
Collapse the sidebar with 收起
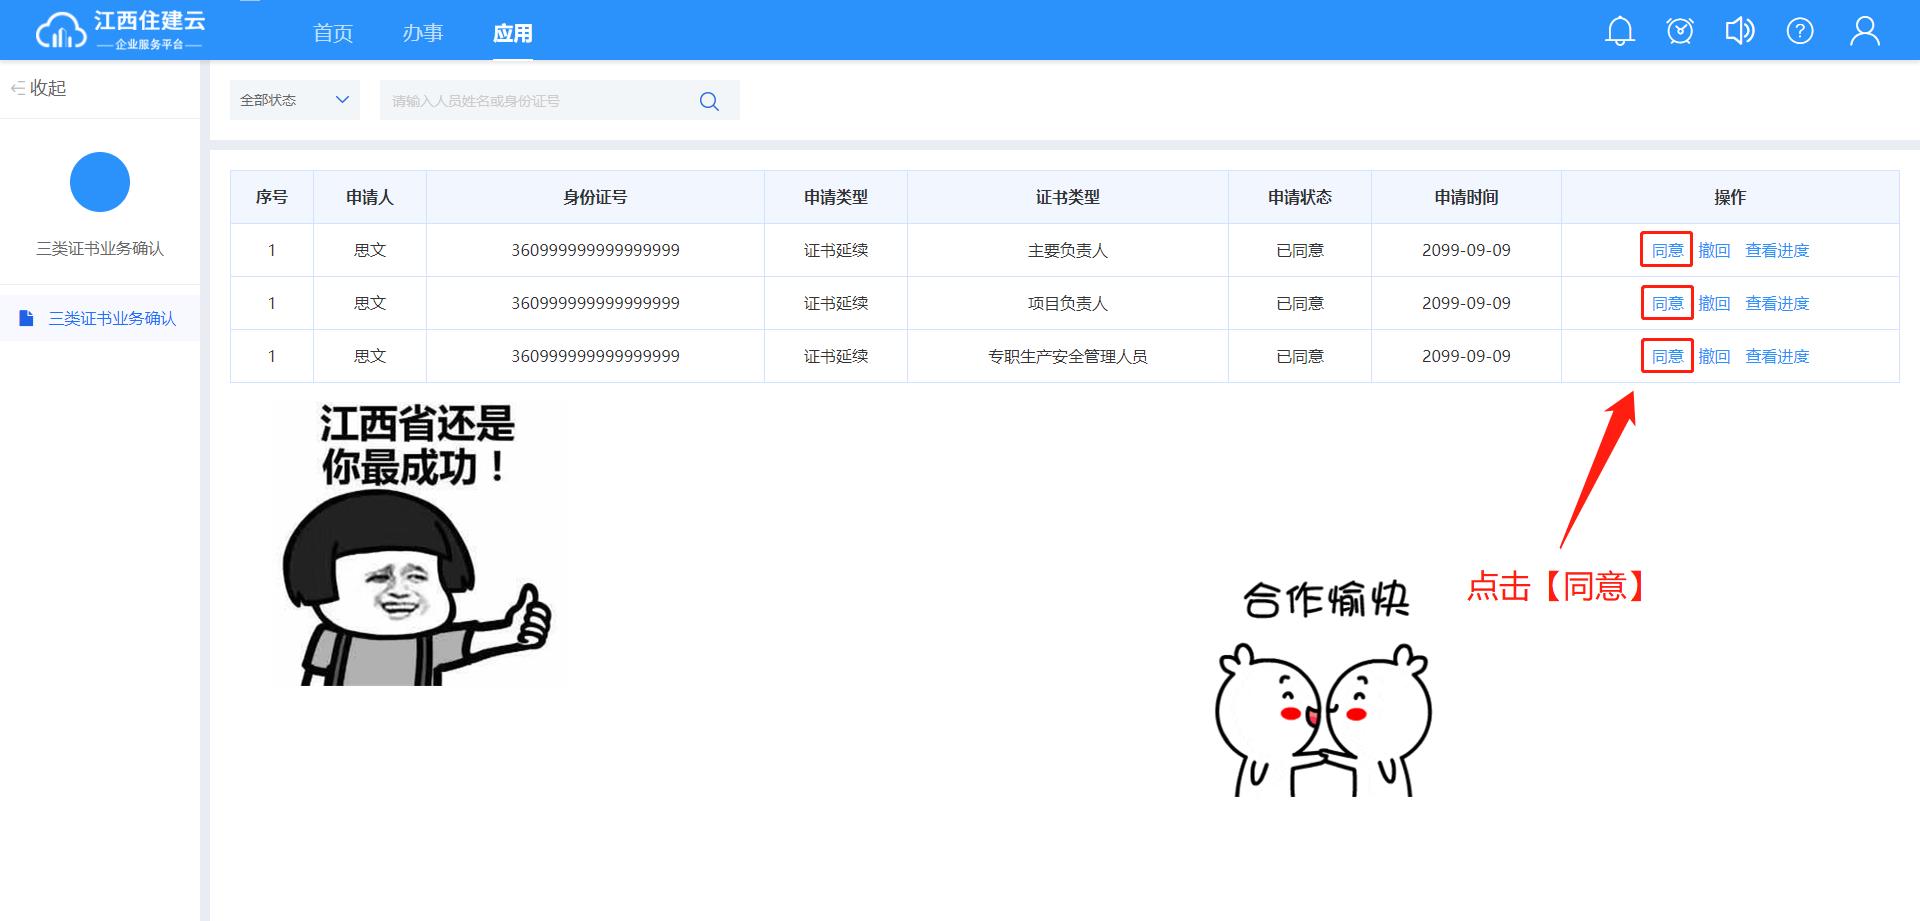[38, 88]
